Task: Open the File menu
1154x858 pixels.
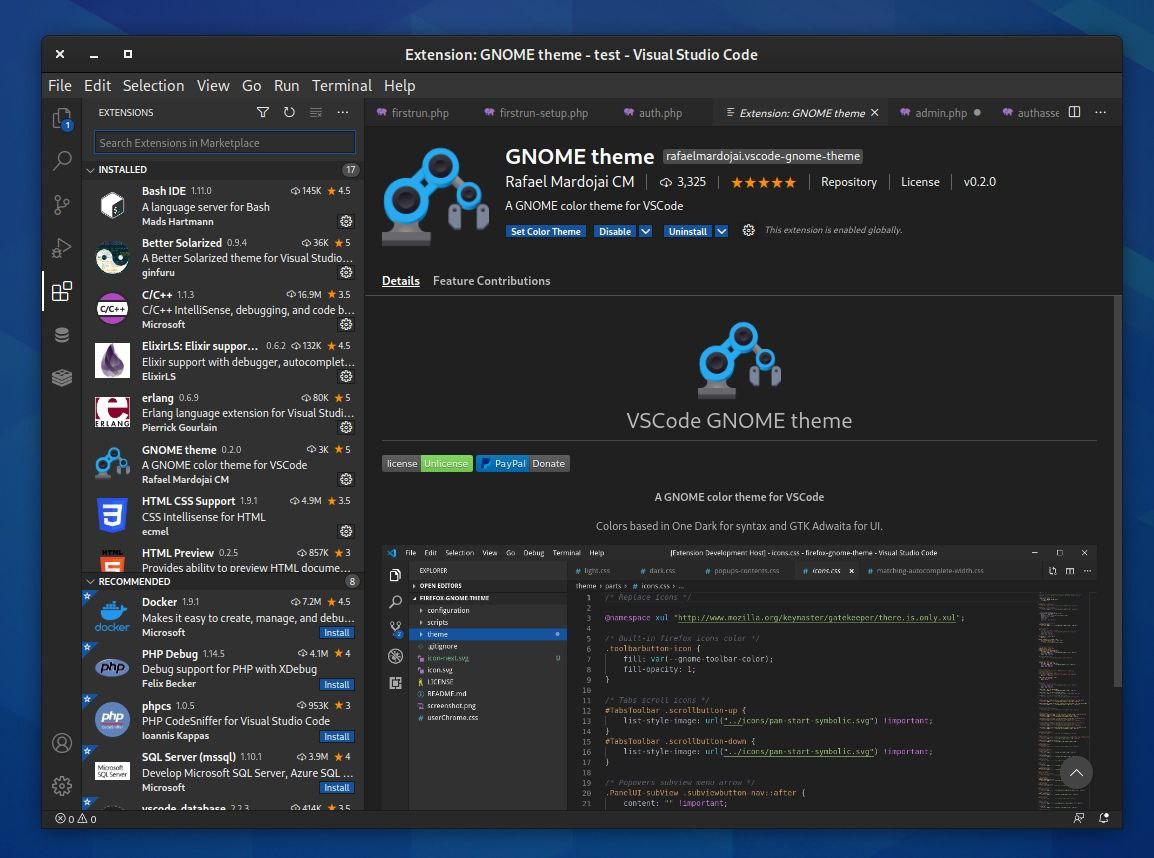Action: [60, 85]
